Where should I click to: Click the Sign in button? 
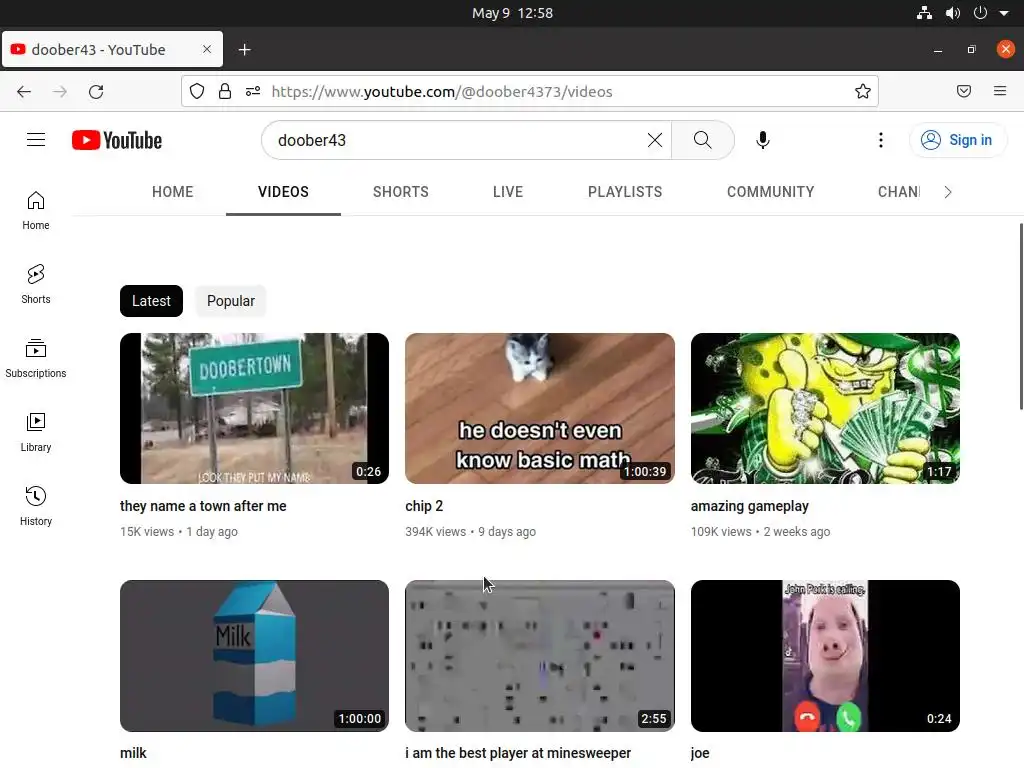point(957,140)
